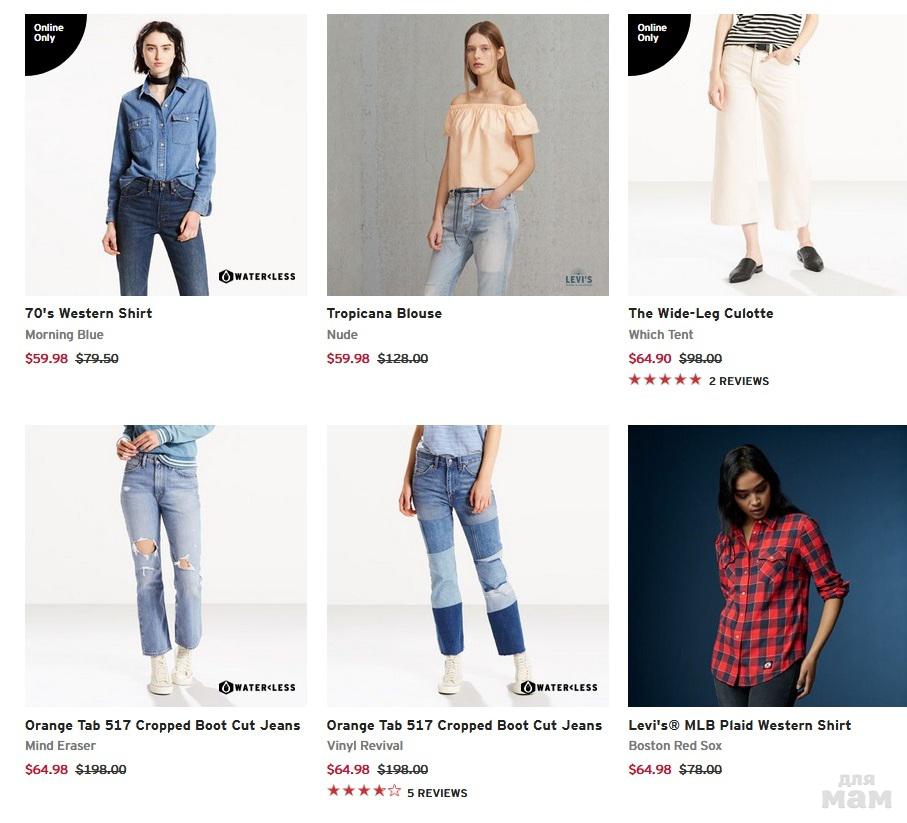This screenshot has width=907, height=823.
Task: Select the Mind Eraser ripped jeans image
Action: click(x=165, y=565)
